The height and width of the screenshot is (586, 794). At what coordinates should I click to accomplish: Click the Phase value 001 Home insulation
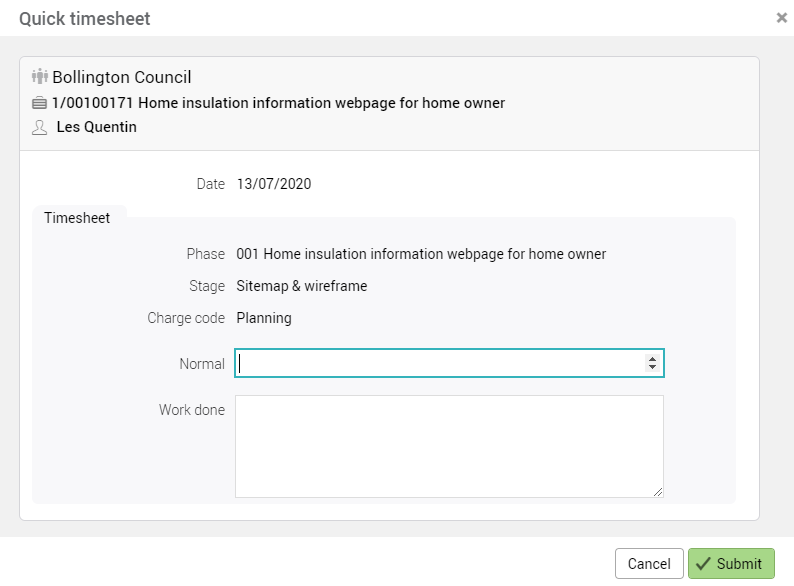point(421,254)
